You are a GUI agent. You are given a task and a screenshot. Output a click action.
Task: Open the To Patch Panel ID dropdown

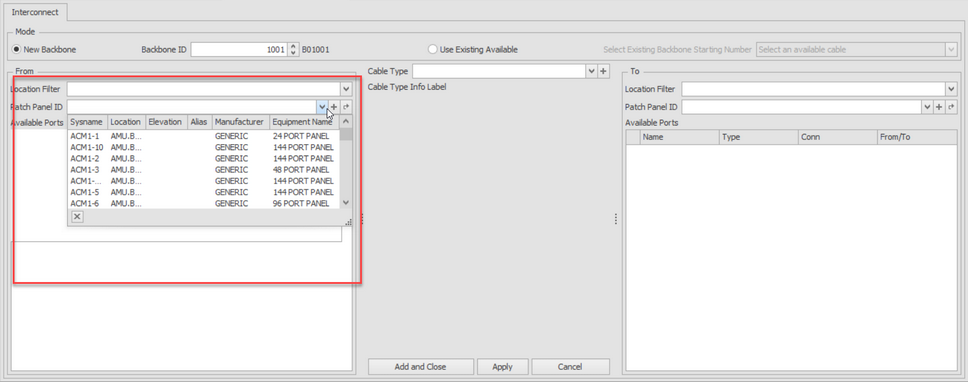pyautogui.click(x=927, y=107)
